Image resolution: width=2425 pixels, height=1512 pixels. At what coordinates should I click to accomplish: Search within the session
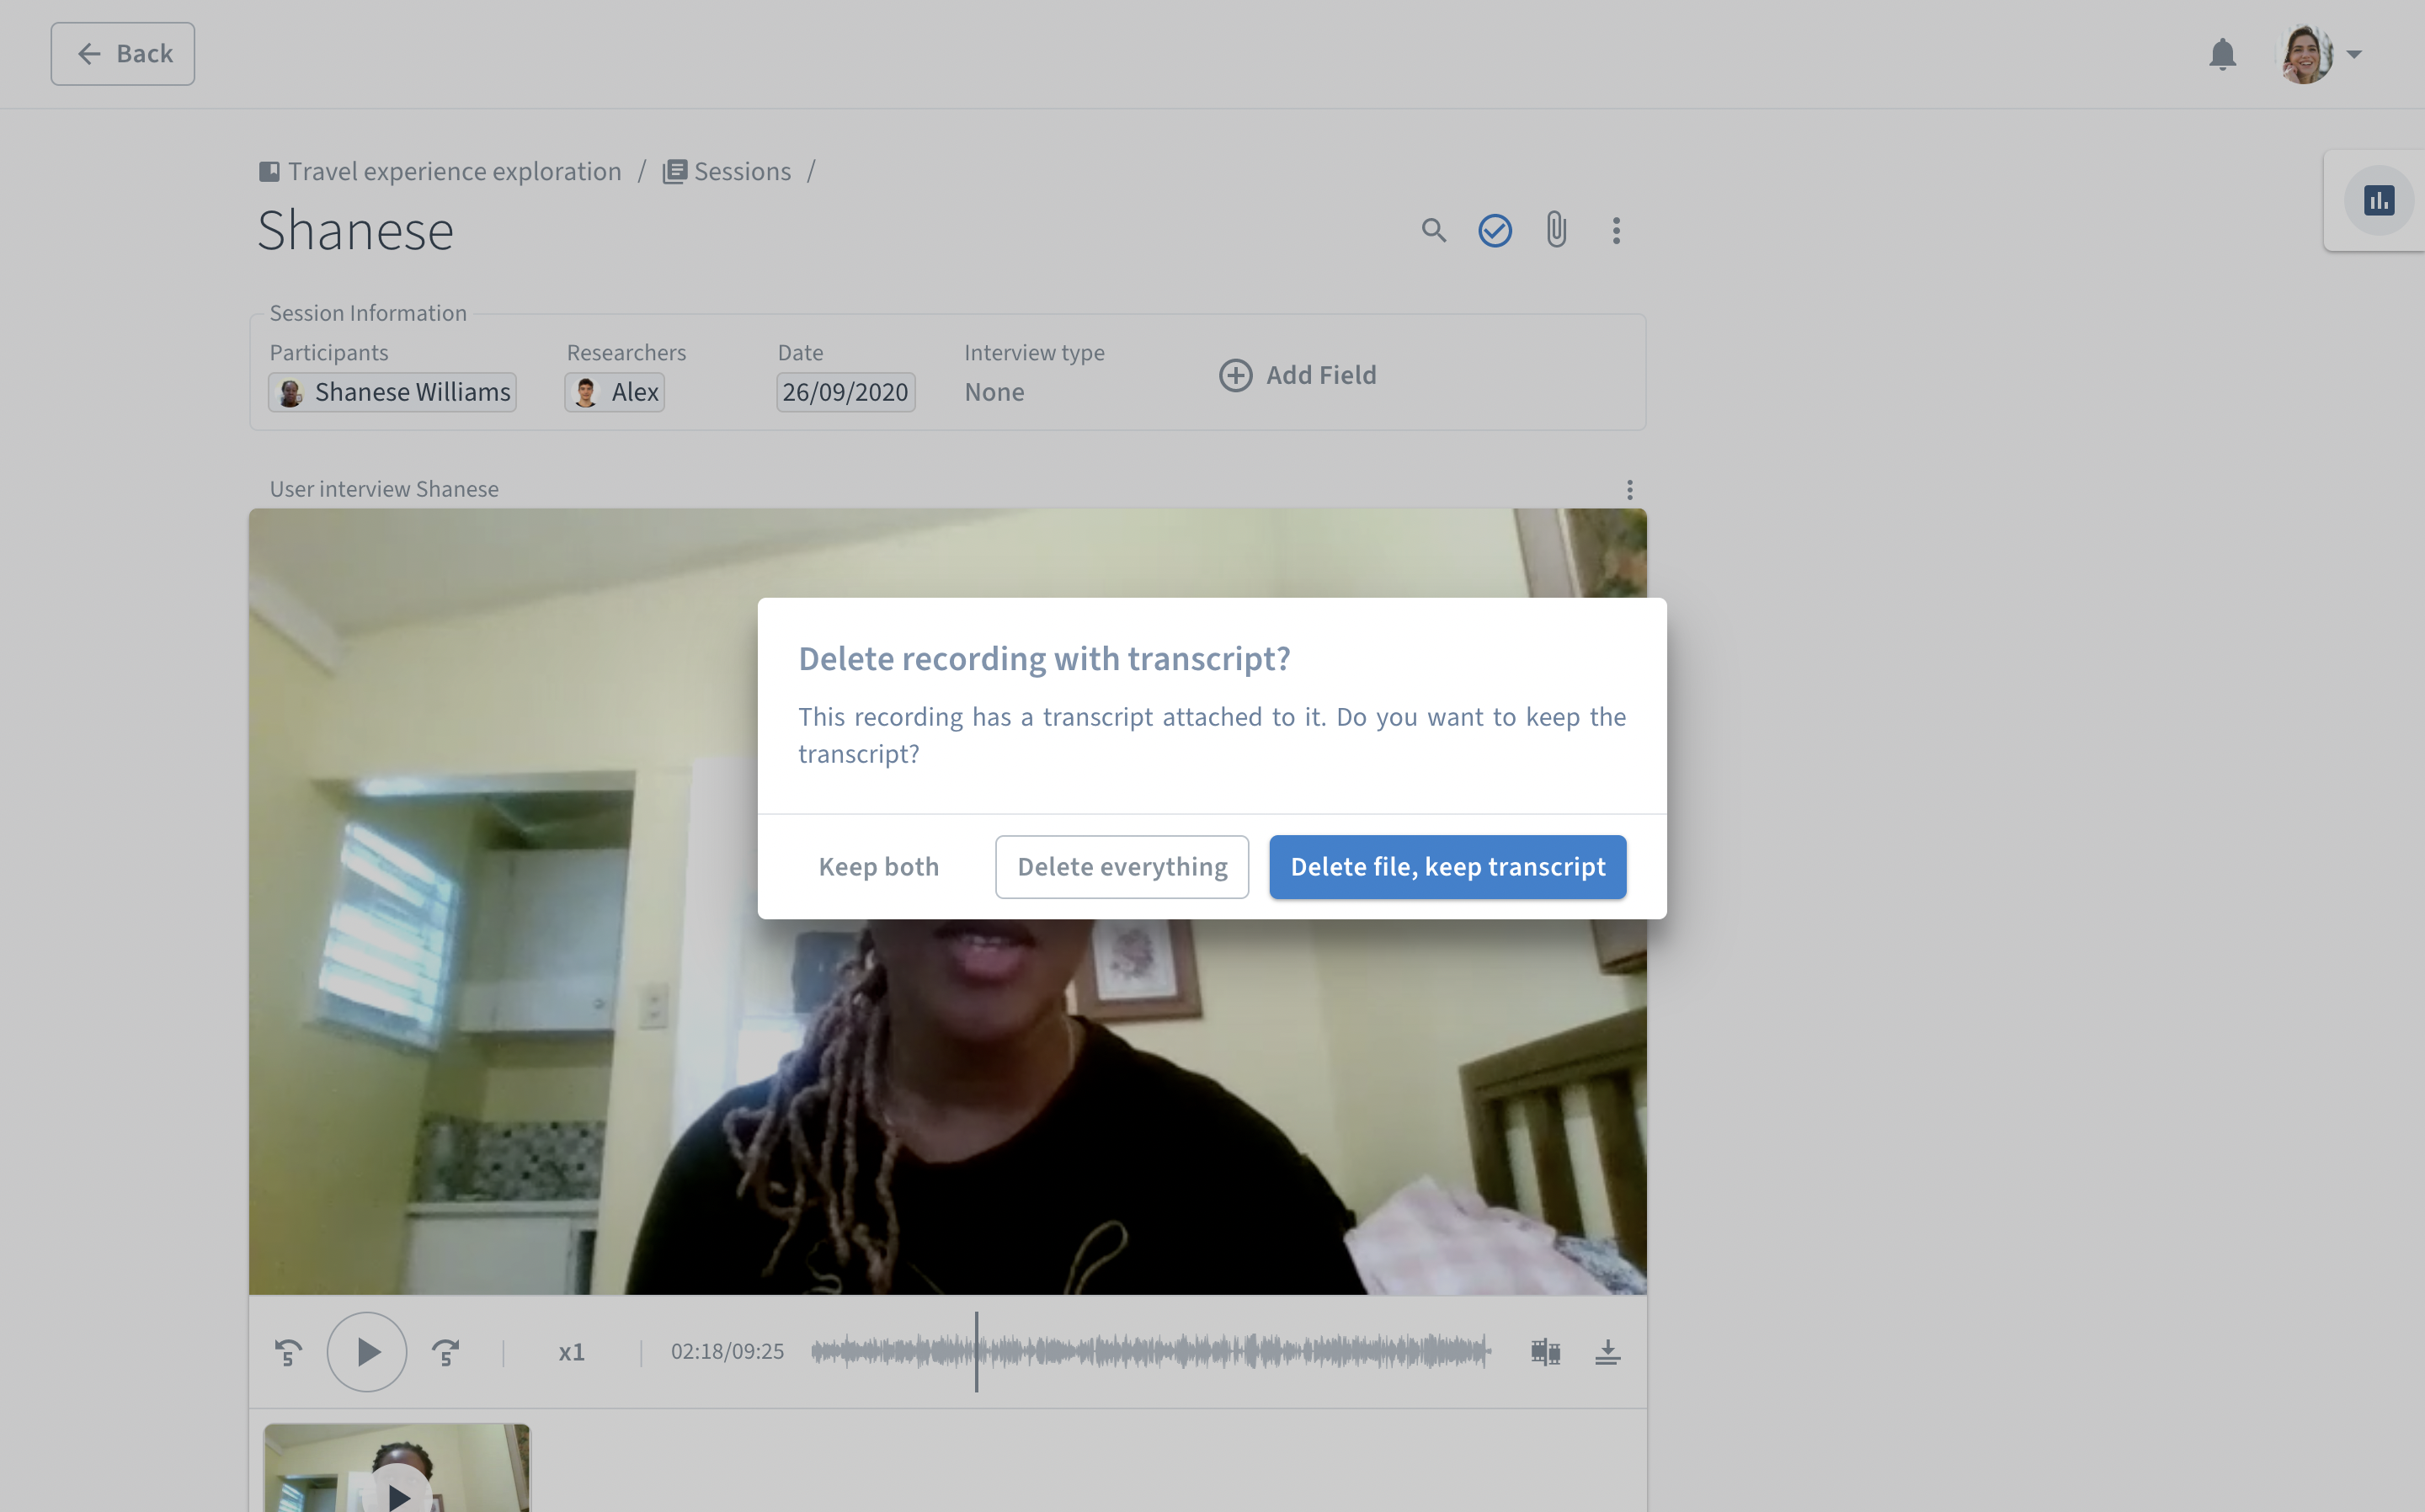(1433, 231)
